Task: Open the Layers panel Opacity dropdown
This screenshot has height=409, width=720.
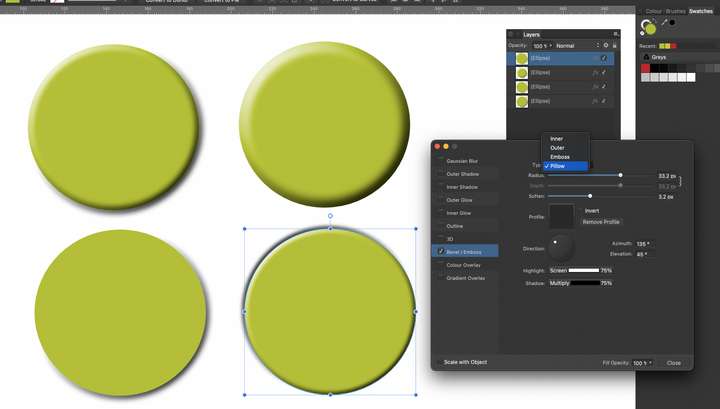Action: tap(542, 46)
